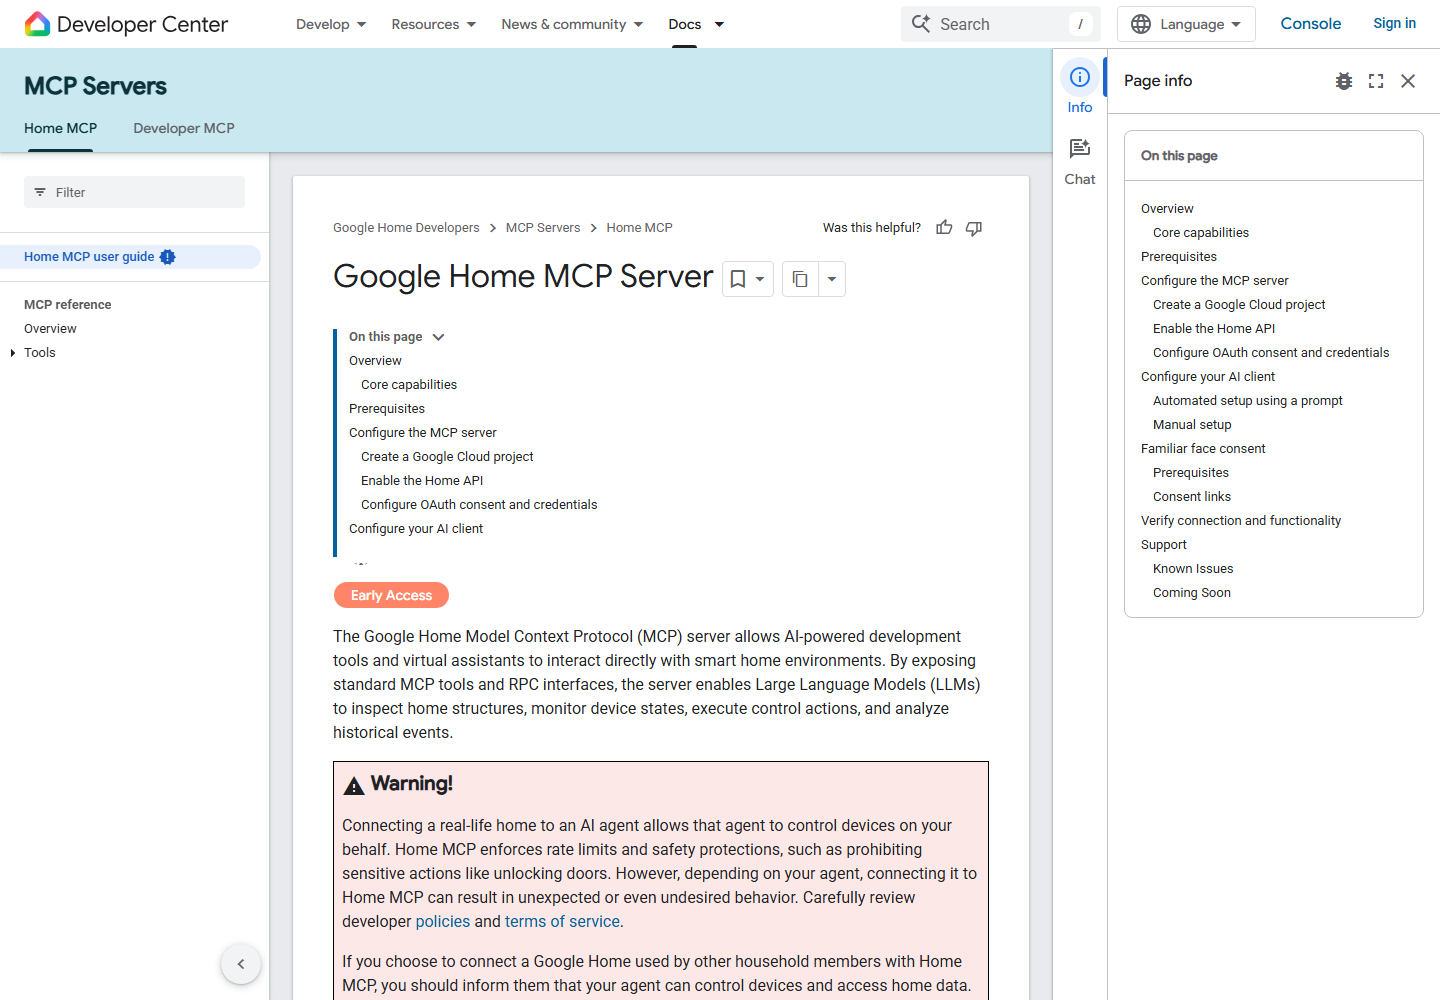Close the Page info panel
Image resolution: width=1440 pixels, height=1000 pixels.
tap(1408, 81)
